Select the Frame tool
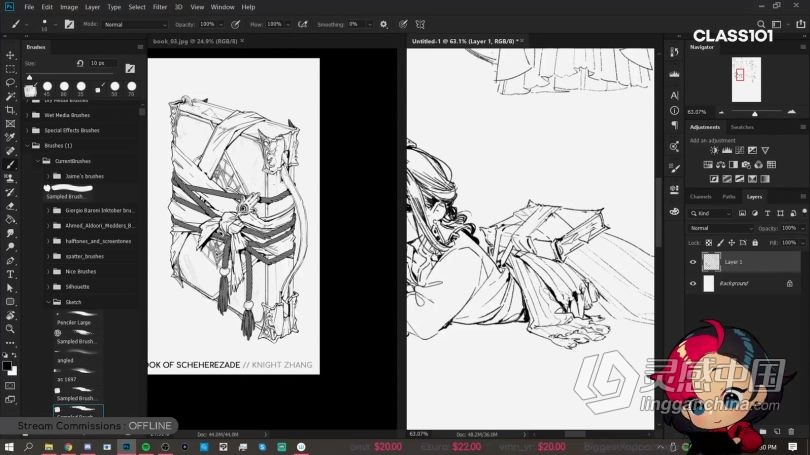 [x=10, y=123]
